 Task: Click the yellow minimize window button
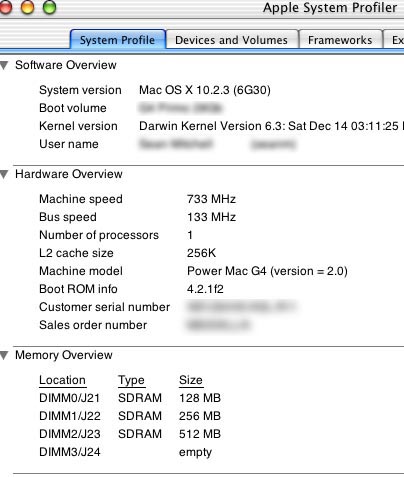coord(27,7)
